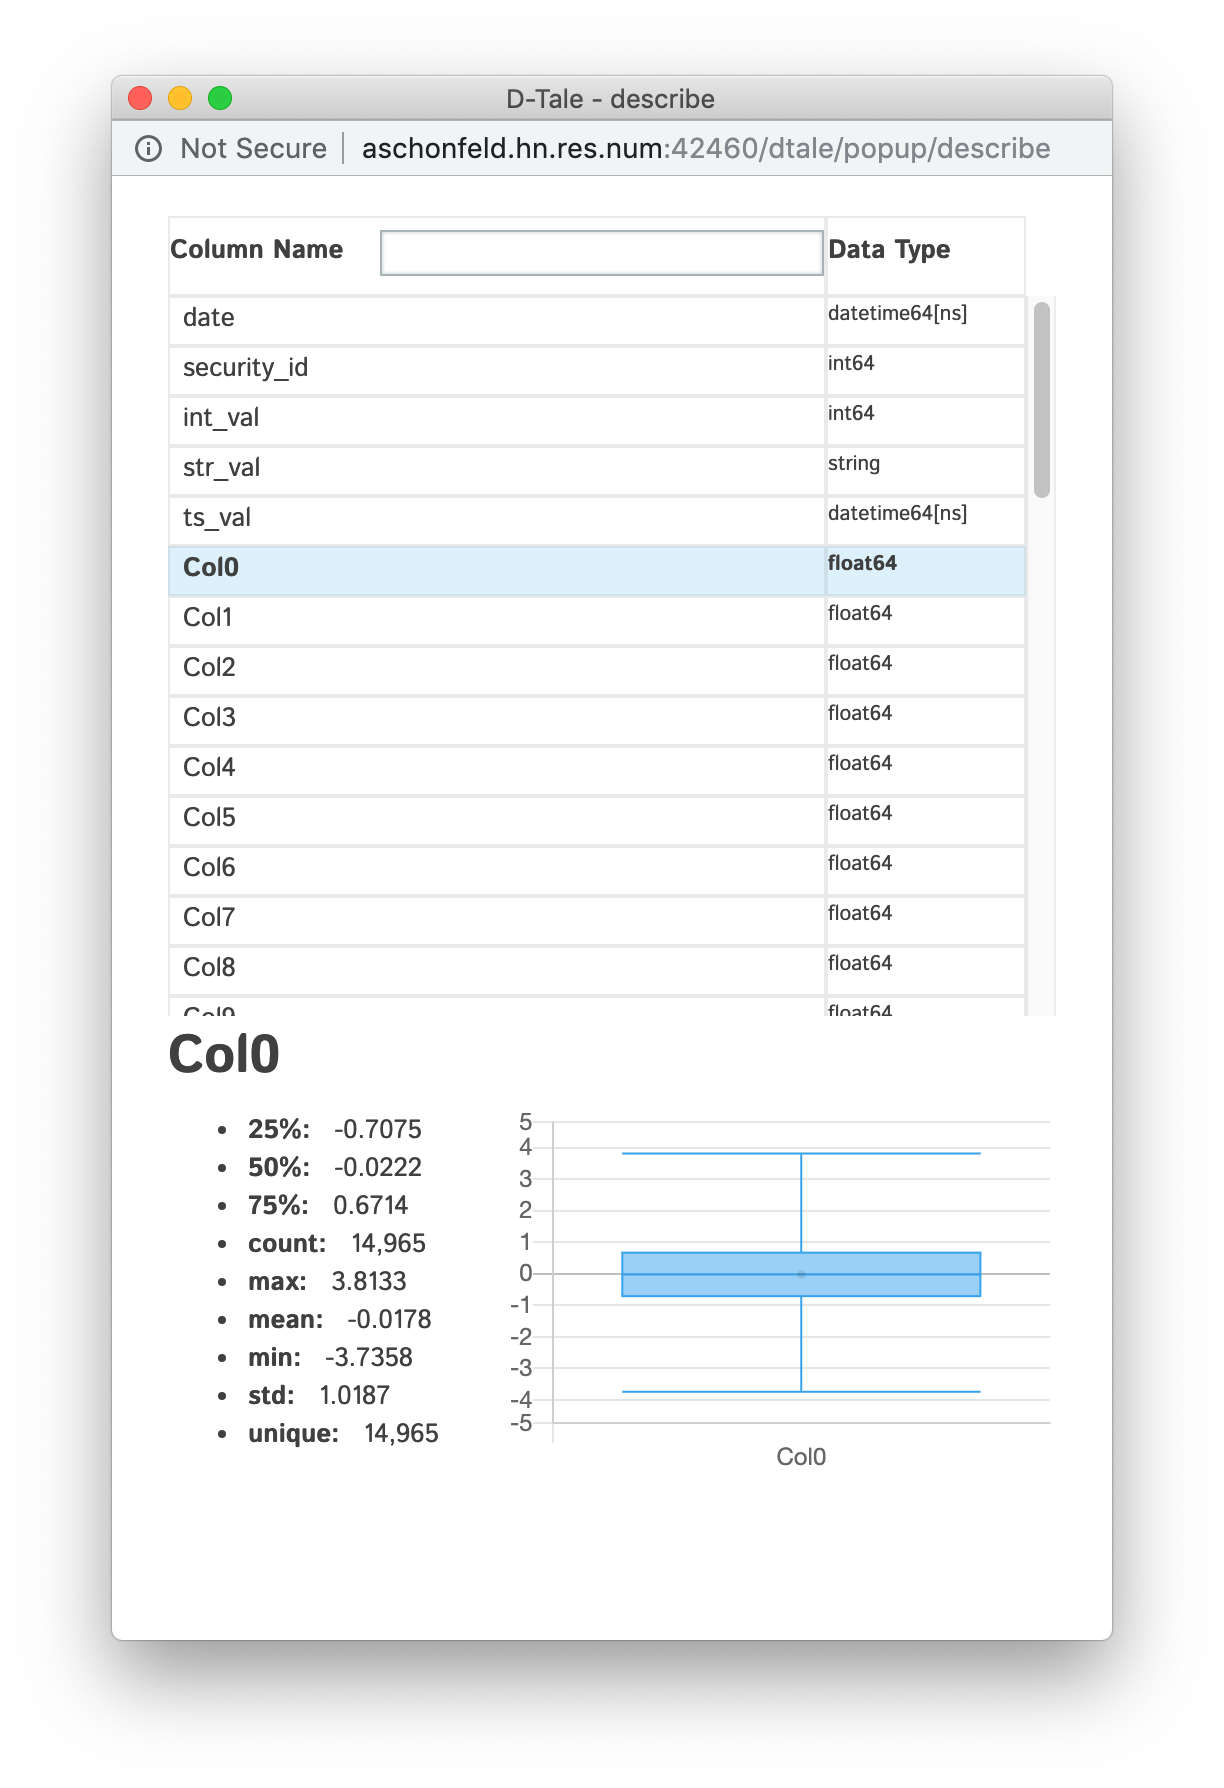
Task: Choose the Col2 column row
Action: click(x=496, y=669)
